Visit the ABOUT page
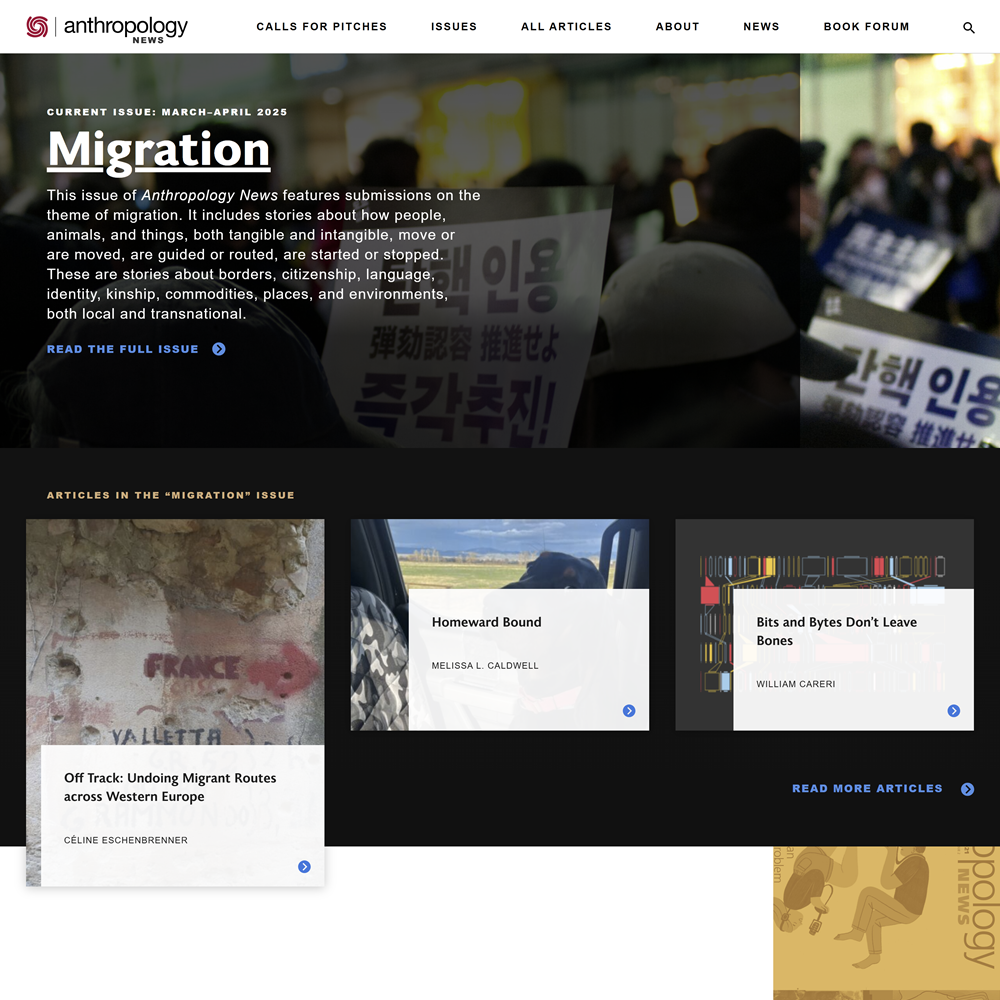 [x=677, y=27]
